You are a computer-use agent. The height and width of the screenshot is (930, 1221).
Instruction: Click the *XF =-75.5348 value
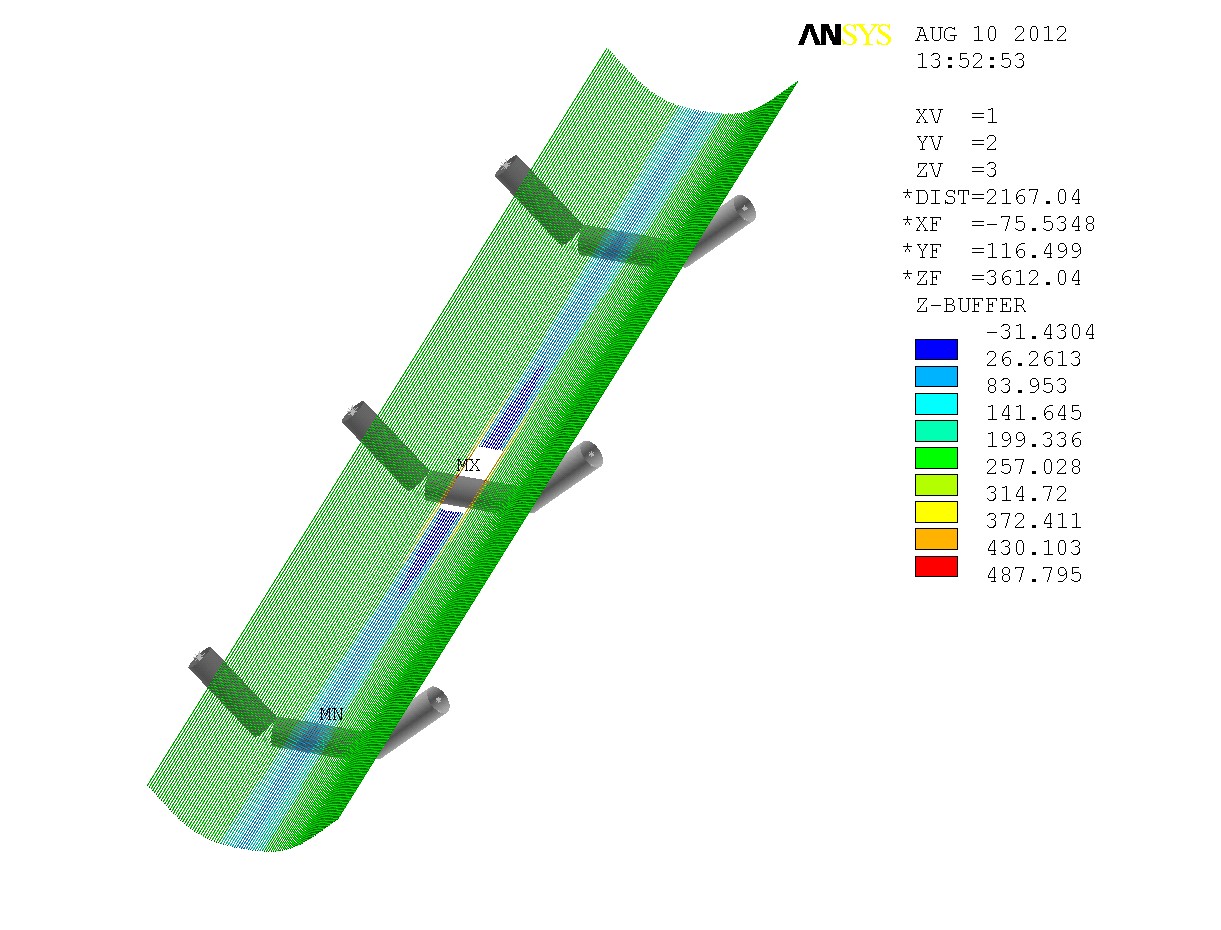999,224
